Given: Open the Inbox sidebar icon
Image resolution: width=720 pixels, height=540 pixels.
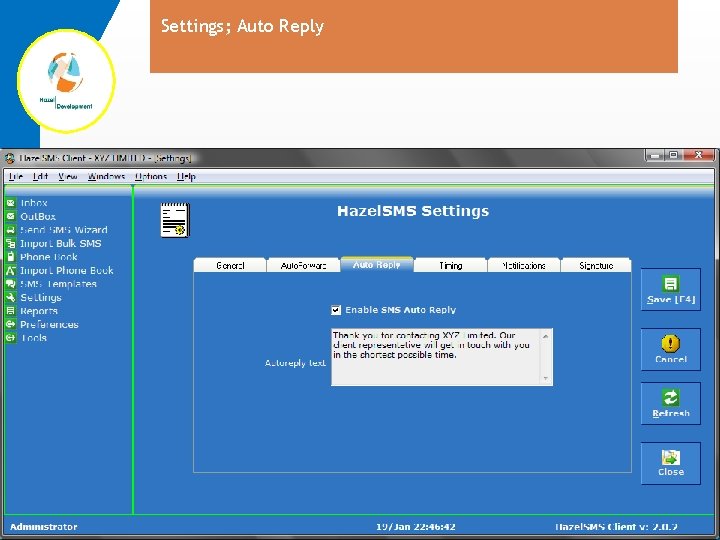Looking at the screenshot, I should coord(11,202).
